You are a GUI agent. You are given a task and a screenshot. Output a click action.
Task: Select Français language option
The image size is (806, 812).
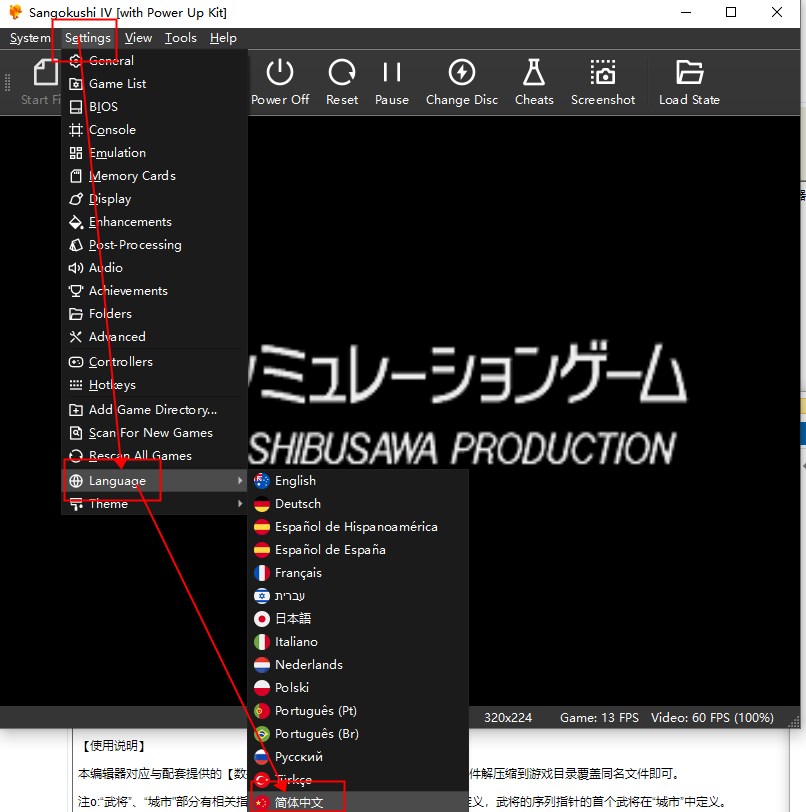(x=358, y=572)
